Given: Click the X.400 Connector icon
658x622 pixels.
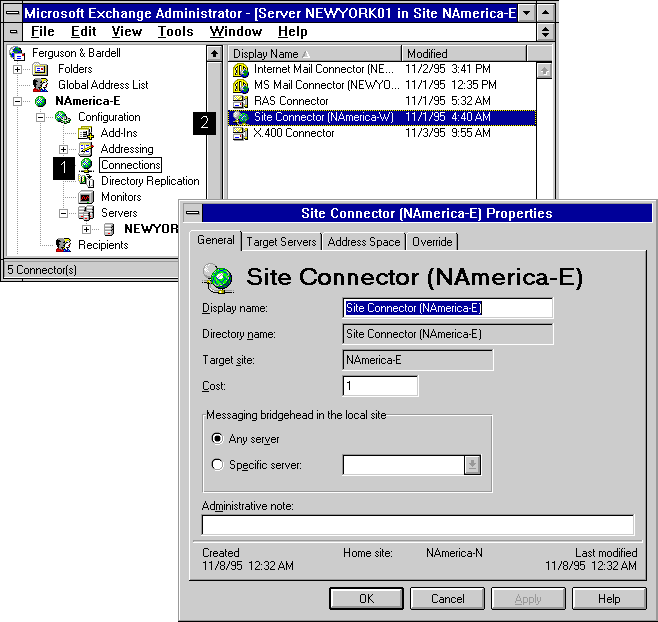Looking at the screenshot, I should (240, 133).
